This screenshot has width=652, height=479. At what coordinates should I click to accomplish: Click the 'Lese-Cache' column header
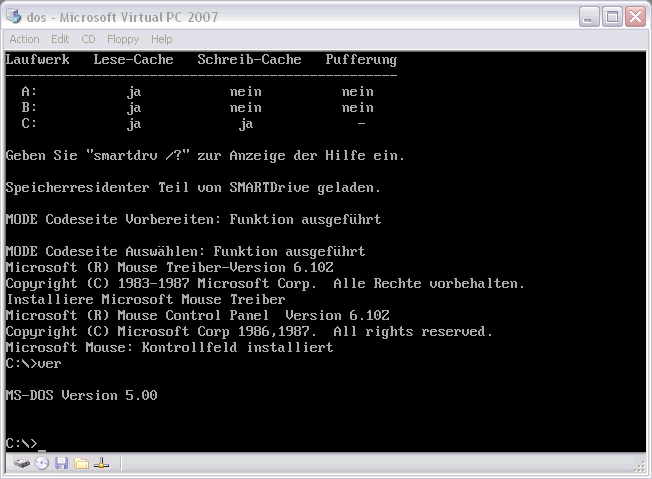coord(133,59)
